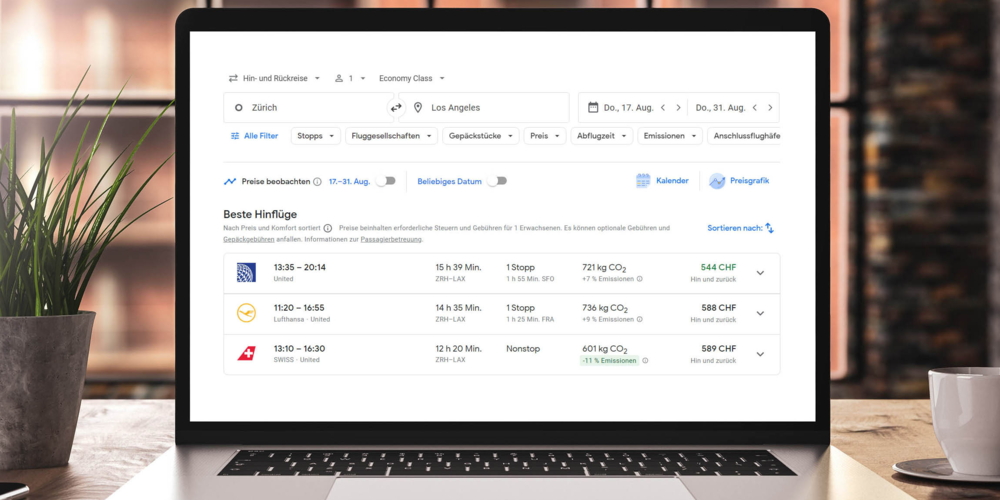This screenshot has height=500, width=1000.
Task: Expand the 588 CHF Lufthansa flight details
Action: tap(760, 313)
